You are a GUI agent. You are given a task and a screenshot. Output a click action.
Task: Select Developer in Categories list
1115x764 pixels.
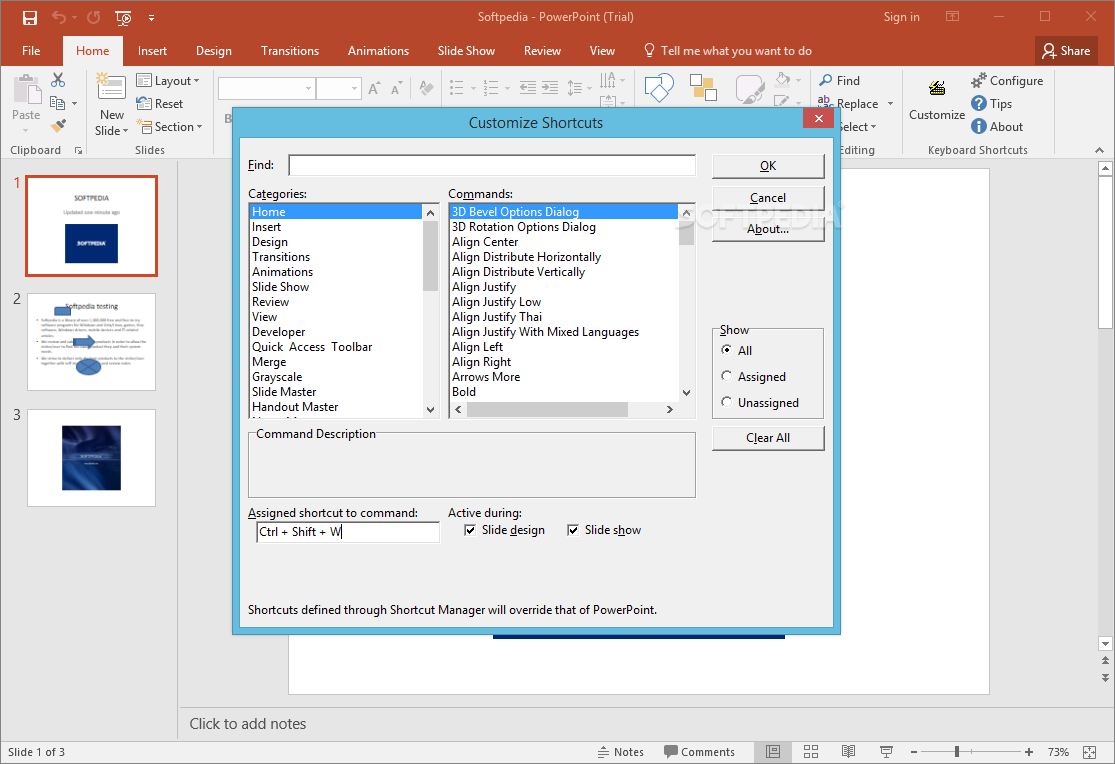[x=279, y=331]
